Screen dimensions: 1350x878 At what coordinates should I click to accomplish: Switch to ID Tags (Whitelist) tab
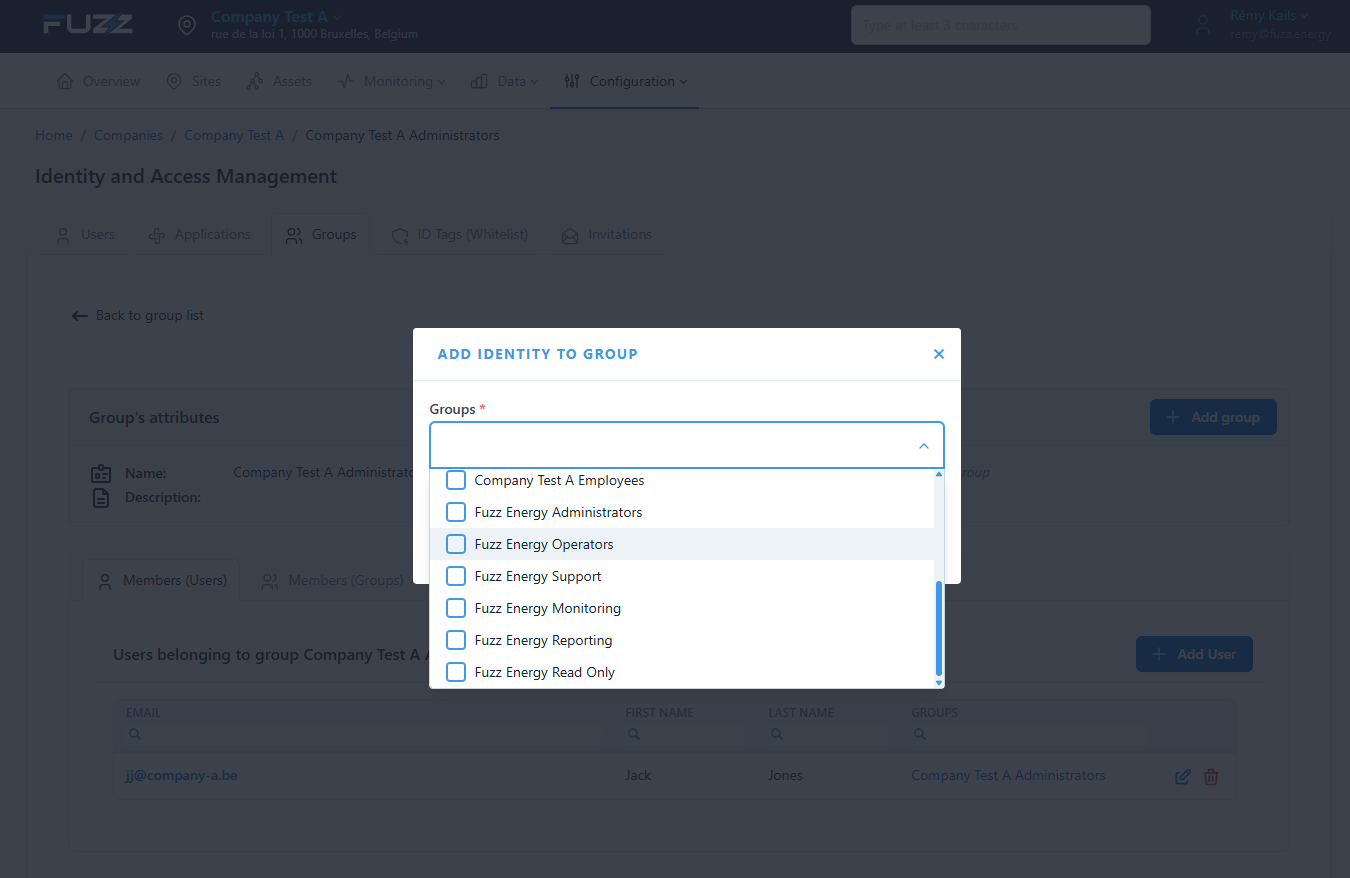(459, 235)
